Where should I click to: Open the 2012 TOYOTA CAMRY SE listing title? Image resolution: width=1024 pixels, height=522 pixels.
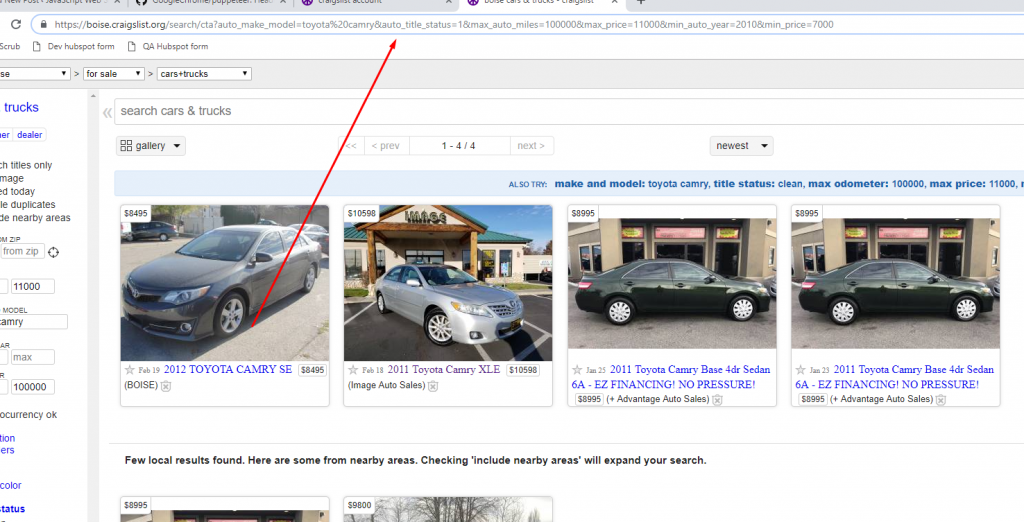[x=228, y=370]
